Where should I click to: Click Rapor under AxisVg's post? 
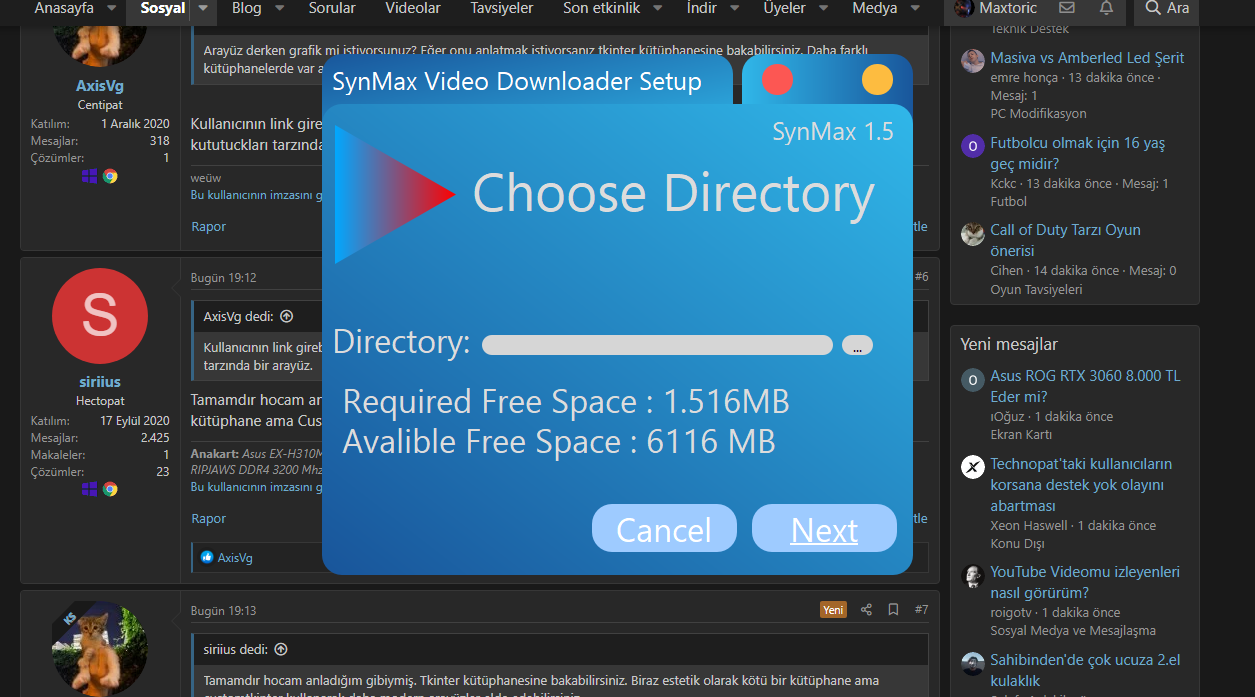coord(209,227)
